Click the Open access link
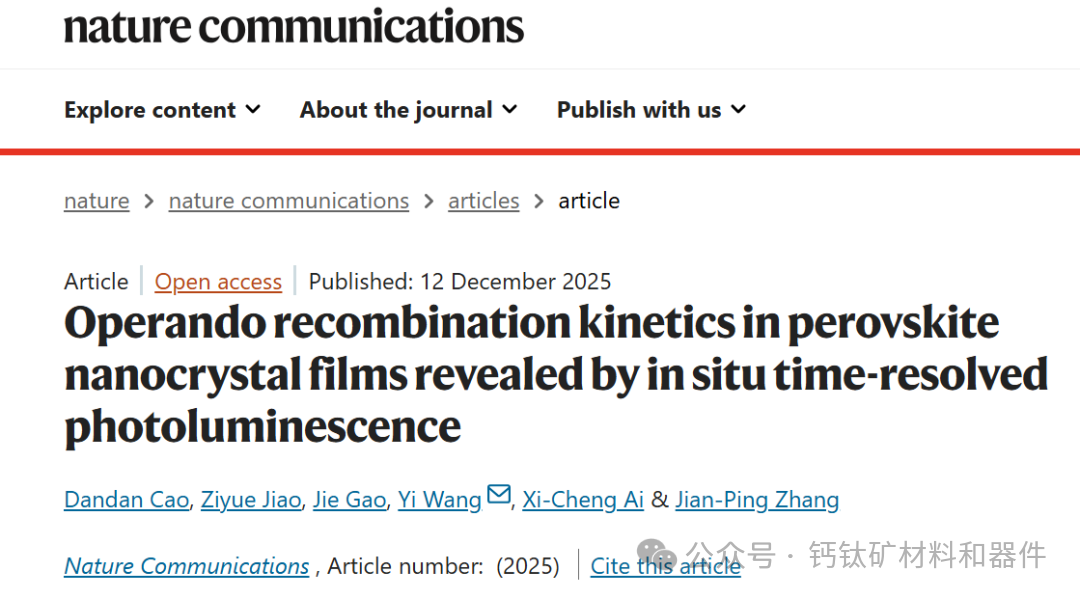The height and width of the screenshot is (598, 1080). (x=218, y=282)
